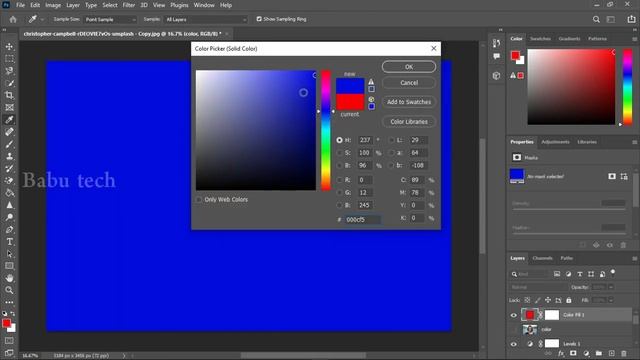Click OK in the Color Picker
The width and height of the screenshot is (640, 360).
point(409,67)
